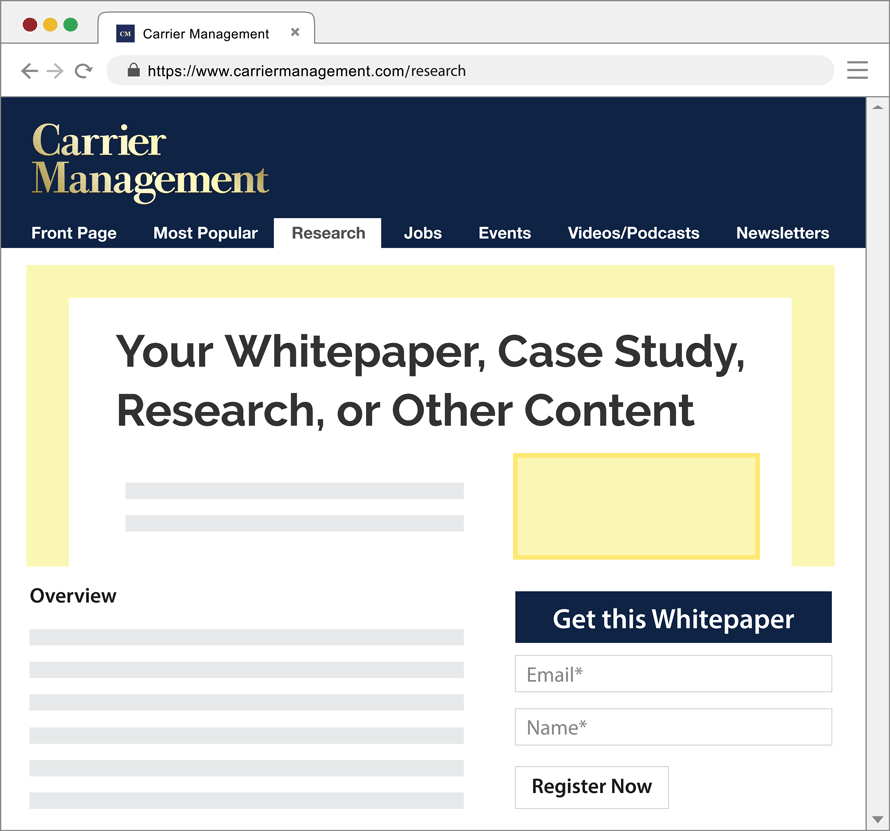Viewport: 890px width, 831px height.
Task: Open the Most Popular section
Action: tap(205, 233)
